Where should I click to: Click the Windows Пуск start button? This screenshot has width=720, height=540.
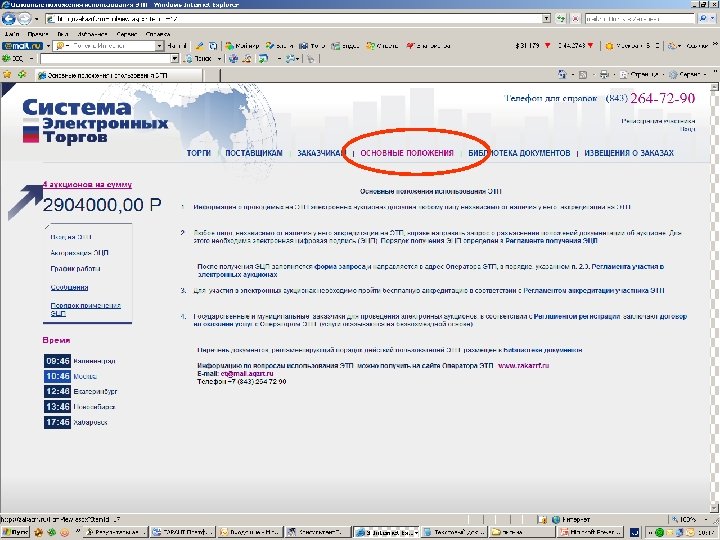[x=15, y=532]
